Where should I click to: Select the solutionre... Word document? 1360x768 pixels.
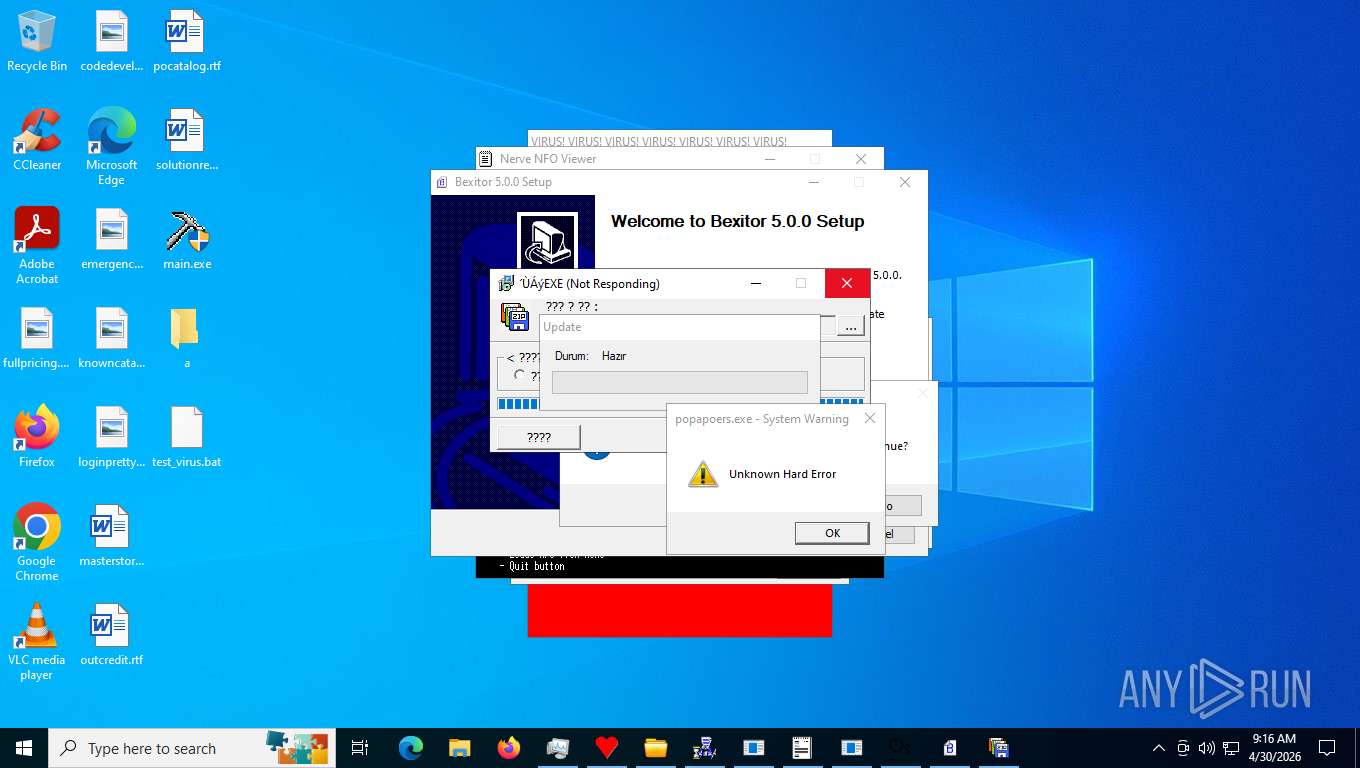coord(187,140)
